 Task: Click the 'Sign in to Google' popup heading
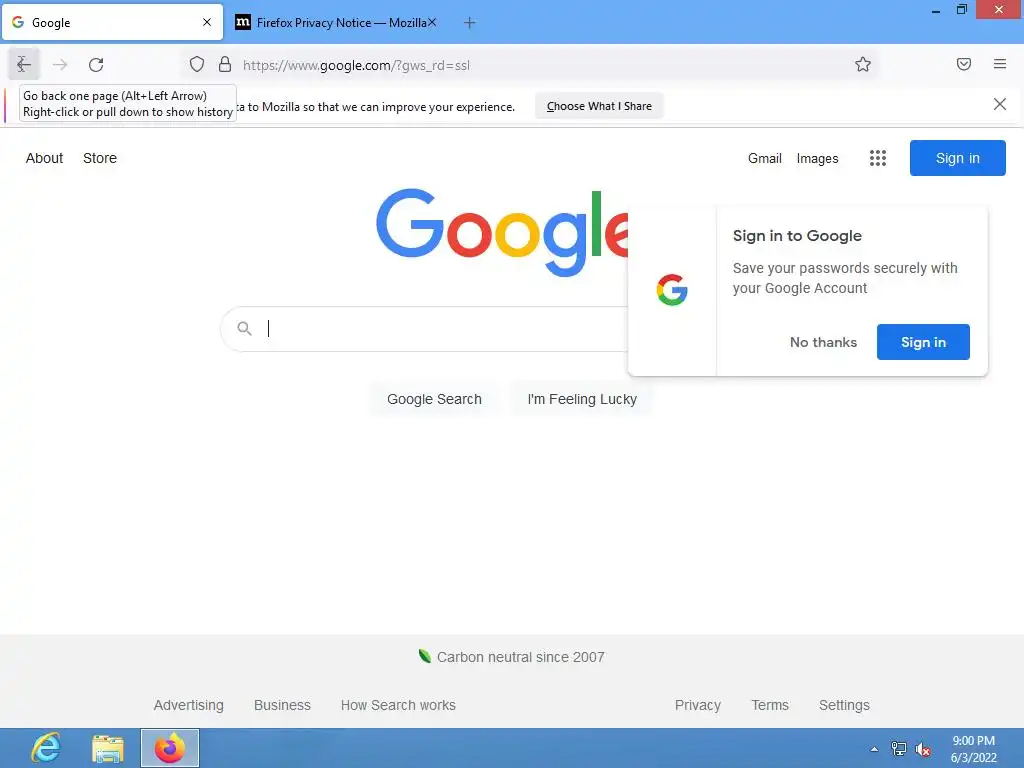coord(797,236)
